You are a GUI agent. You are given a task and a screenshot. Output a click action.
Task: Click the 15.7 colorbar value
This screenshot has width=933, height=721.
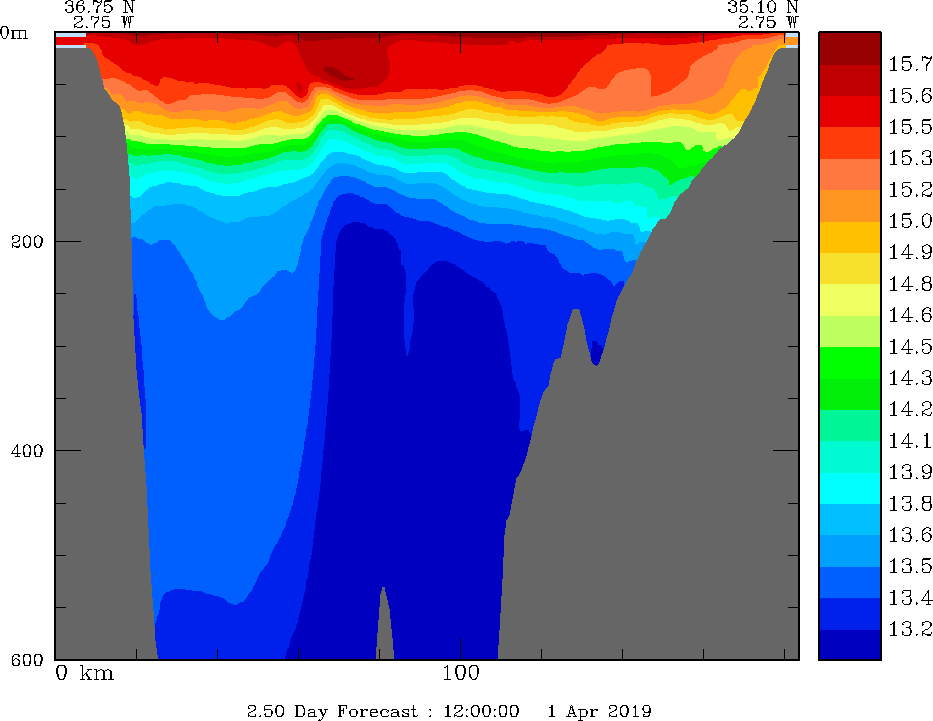[910, 64]
